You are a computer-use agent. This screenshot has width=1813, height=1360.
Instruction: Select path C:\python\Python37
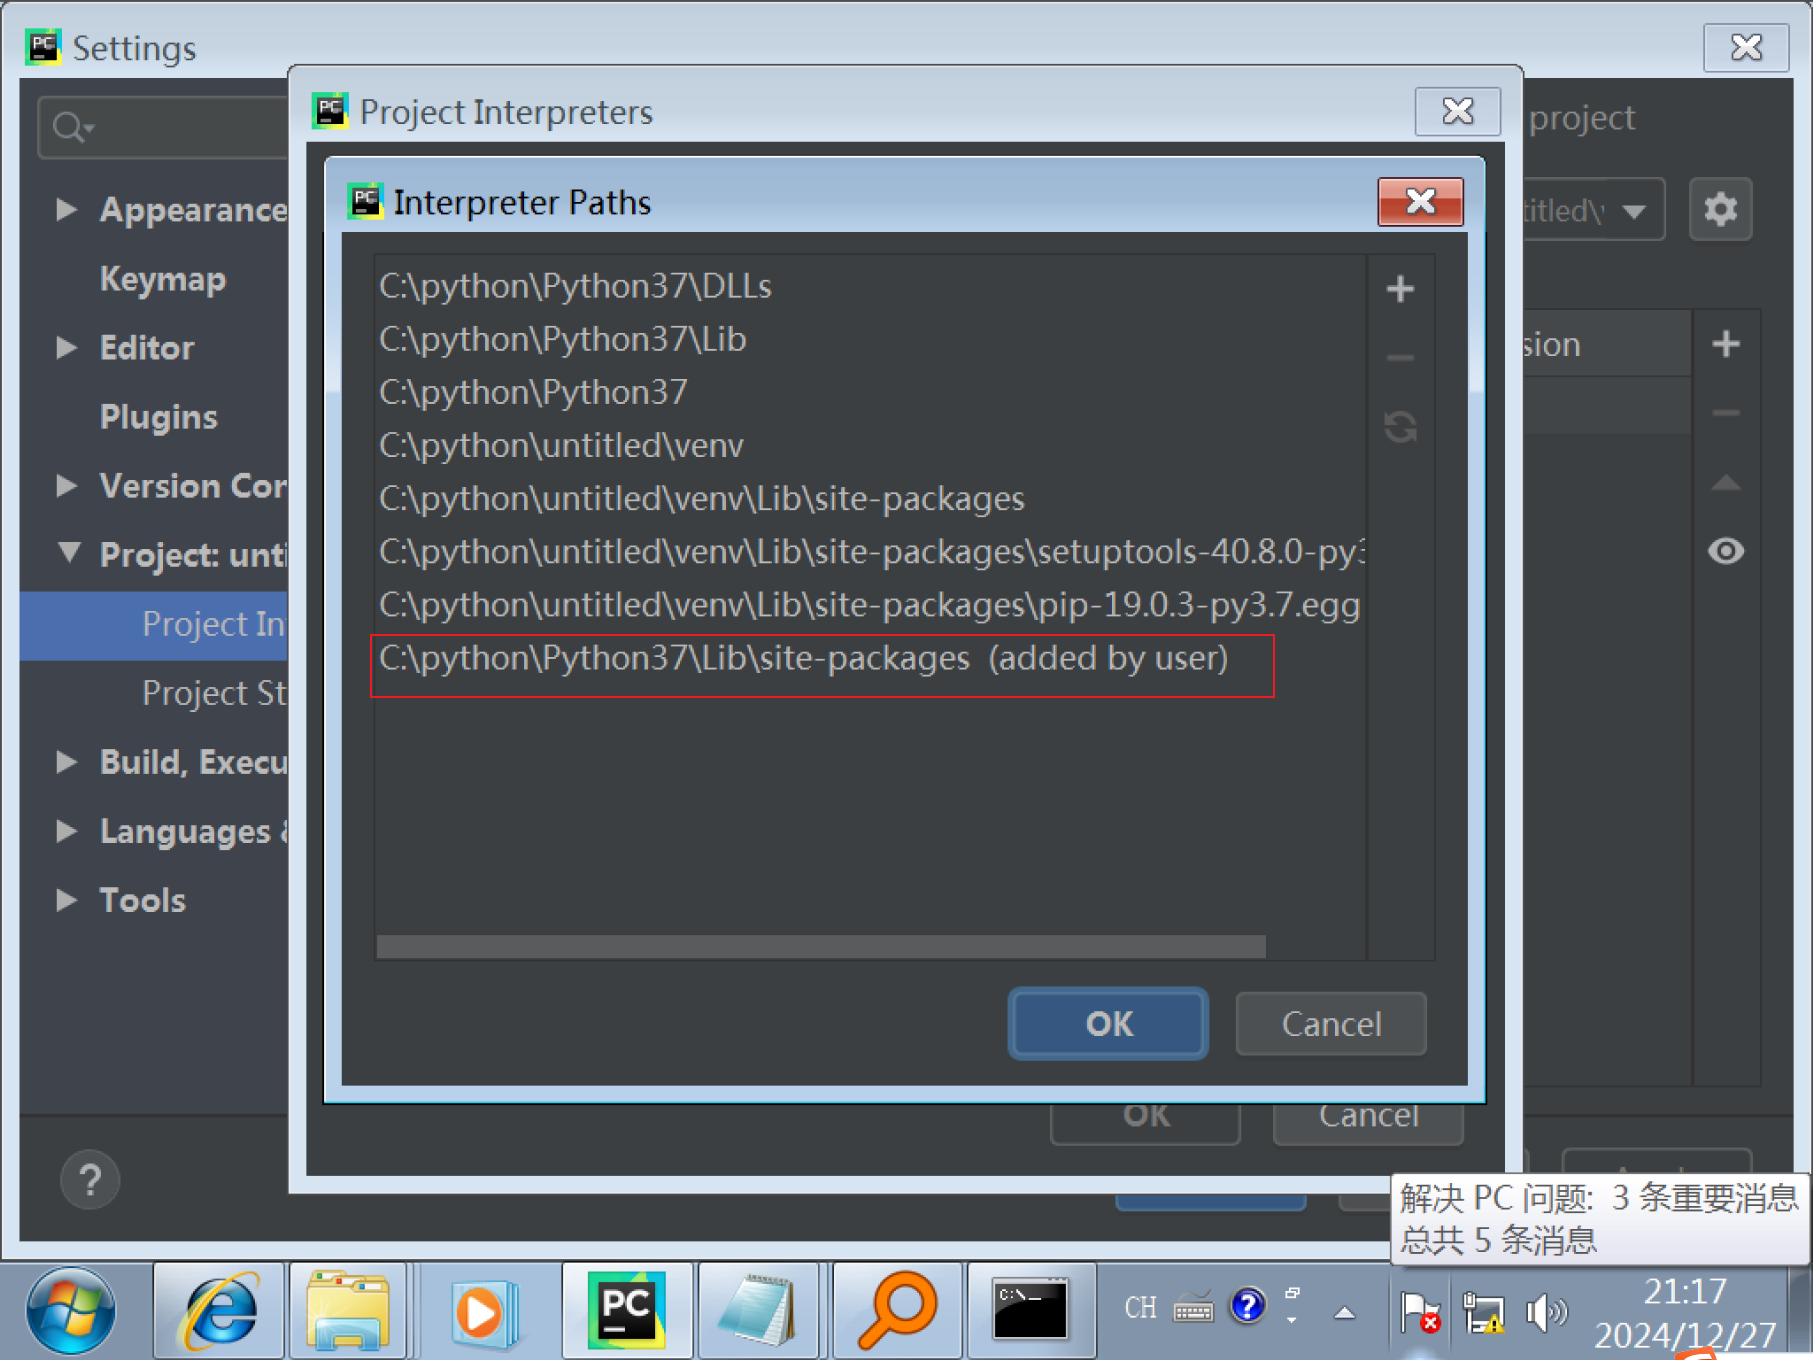point(870,392)
